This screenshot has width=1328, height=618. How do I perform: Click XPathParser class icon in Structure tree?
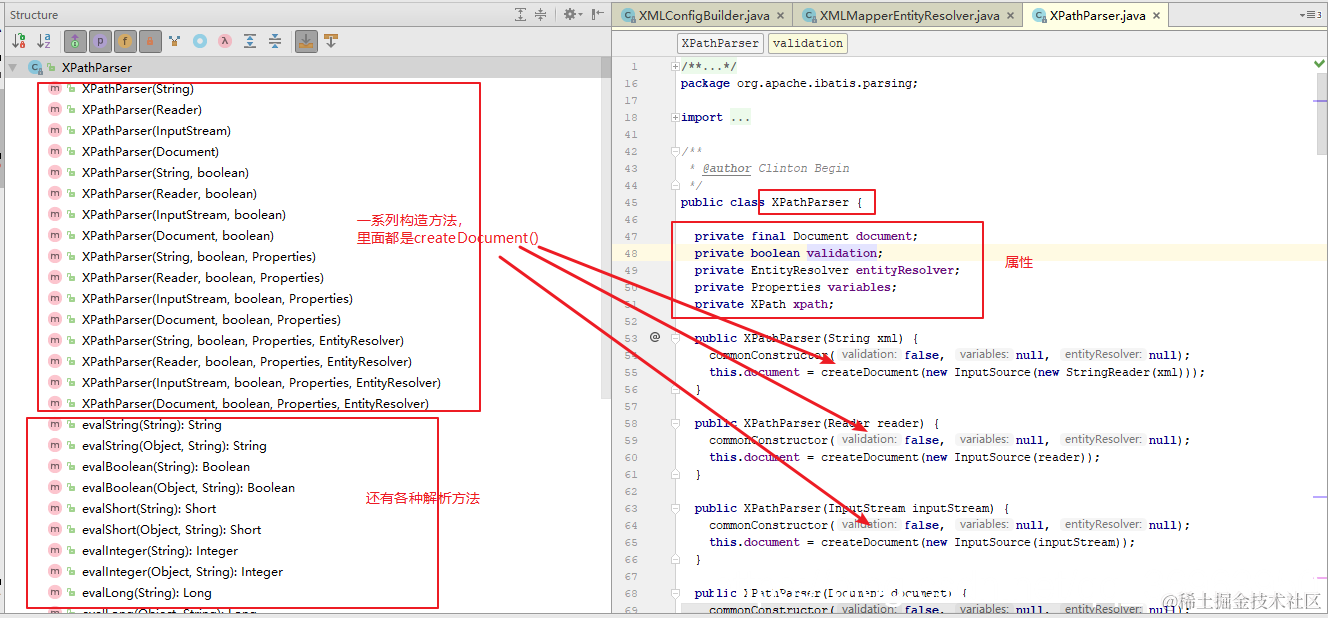point(35,68)
